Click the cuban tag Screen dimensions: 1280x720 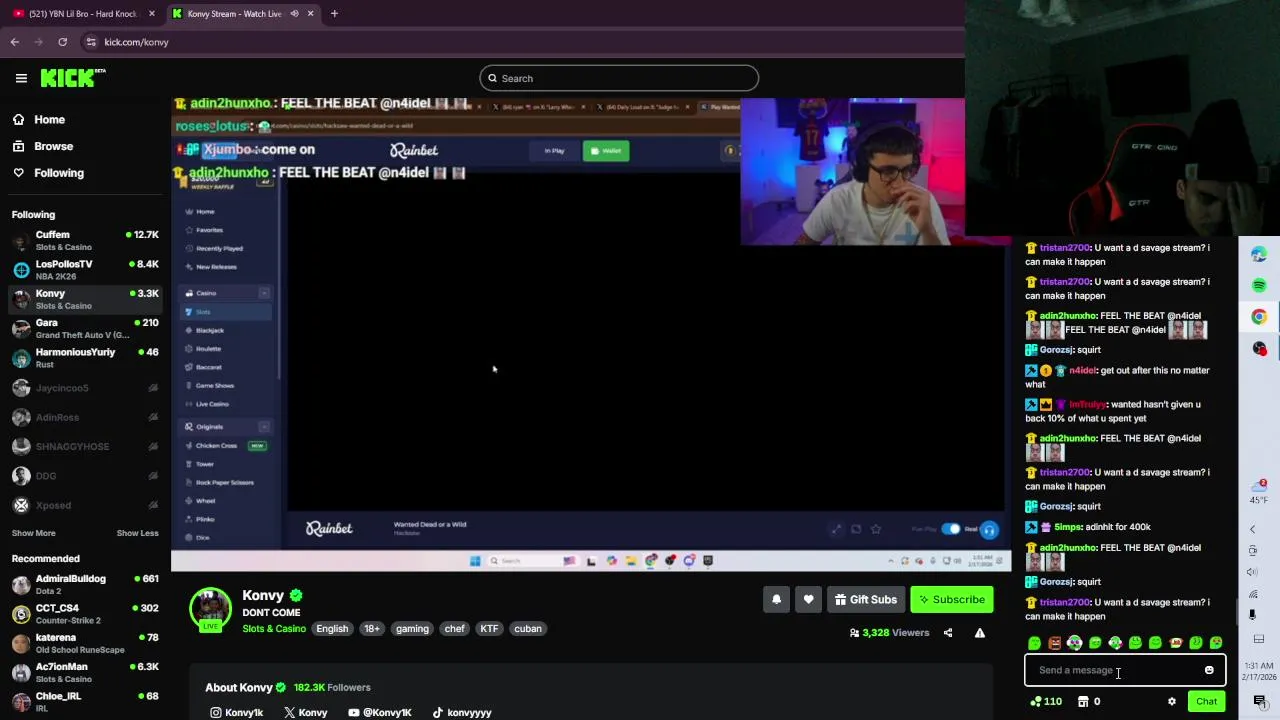(528, 629)
